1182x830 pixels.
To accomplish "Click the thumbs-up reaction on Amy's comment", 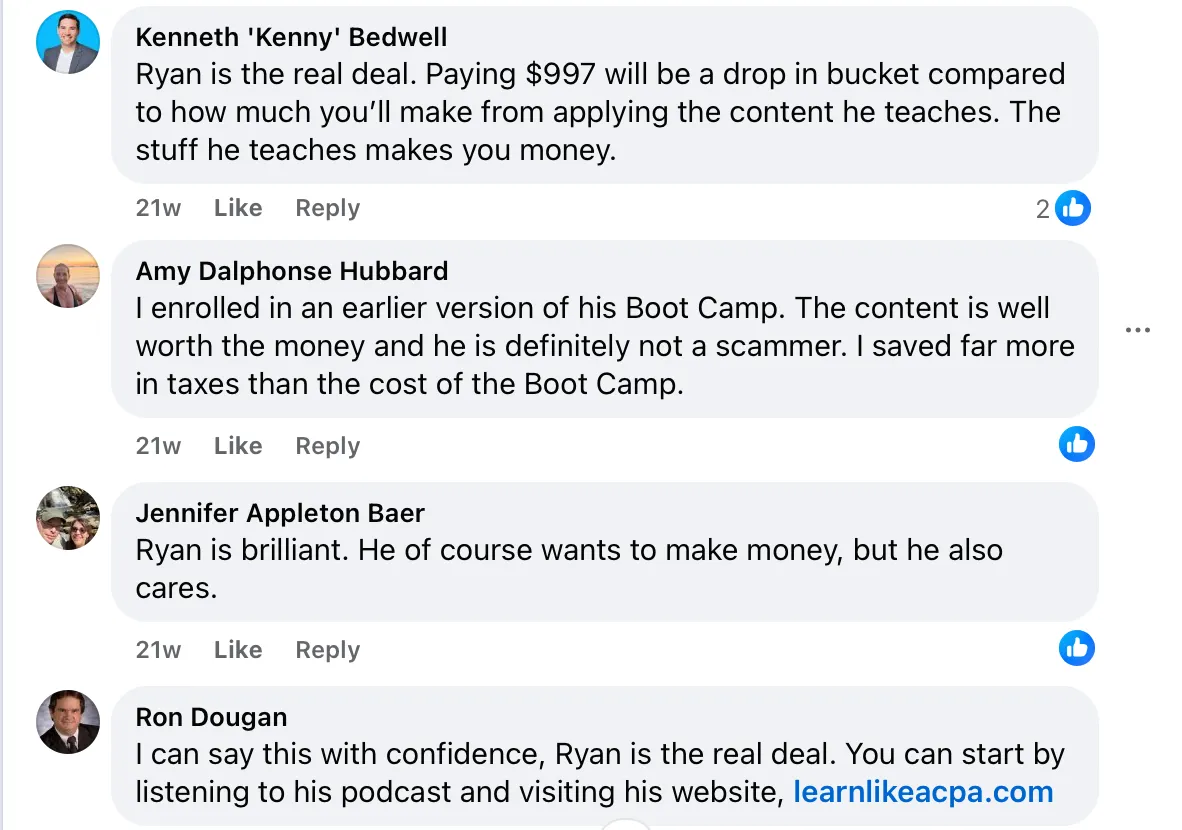I will coord(1077,444).
